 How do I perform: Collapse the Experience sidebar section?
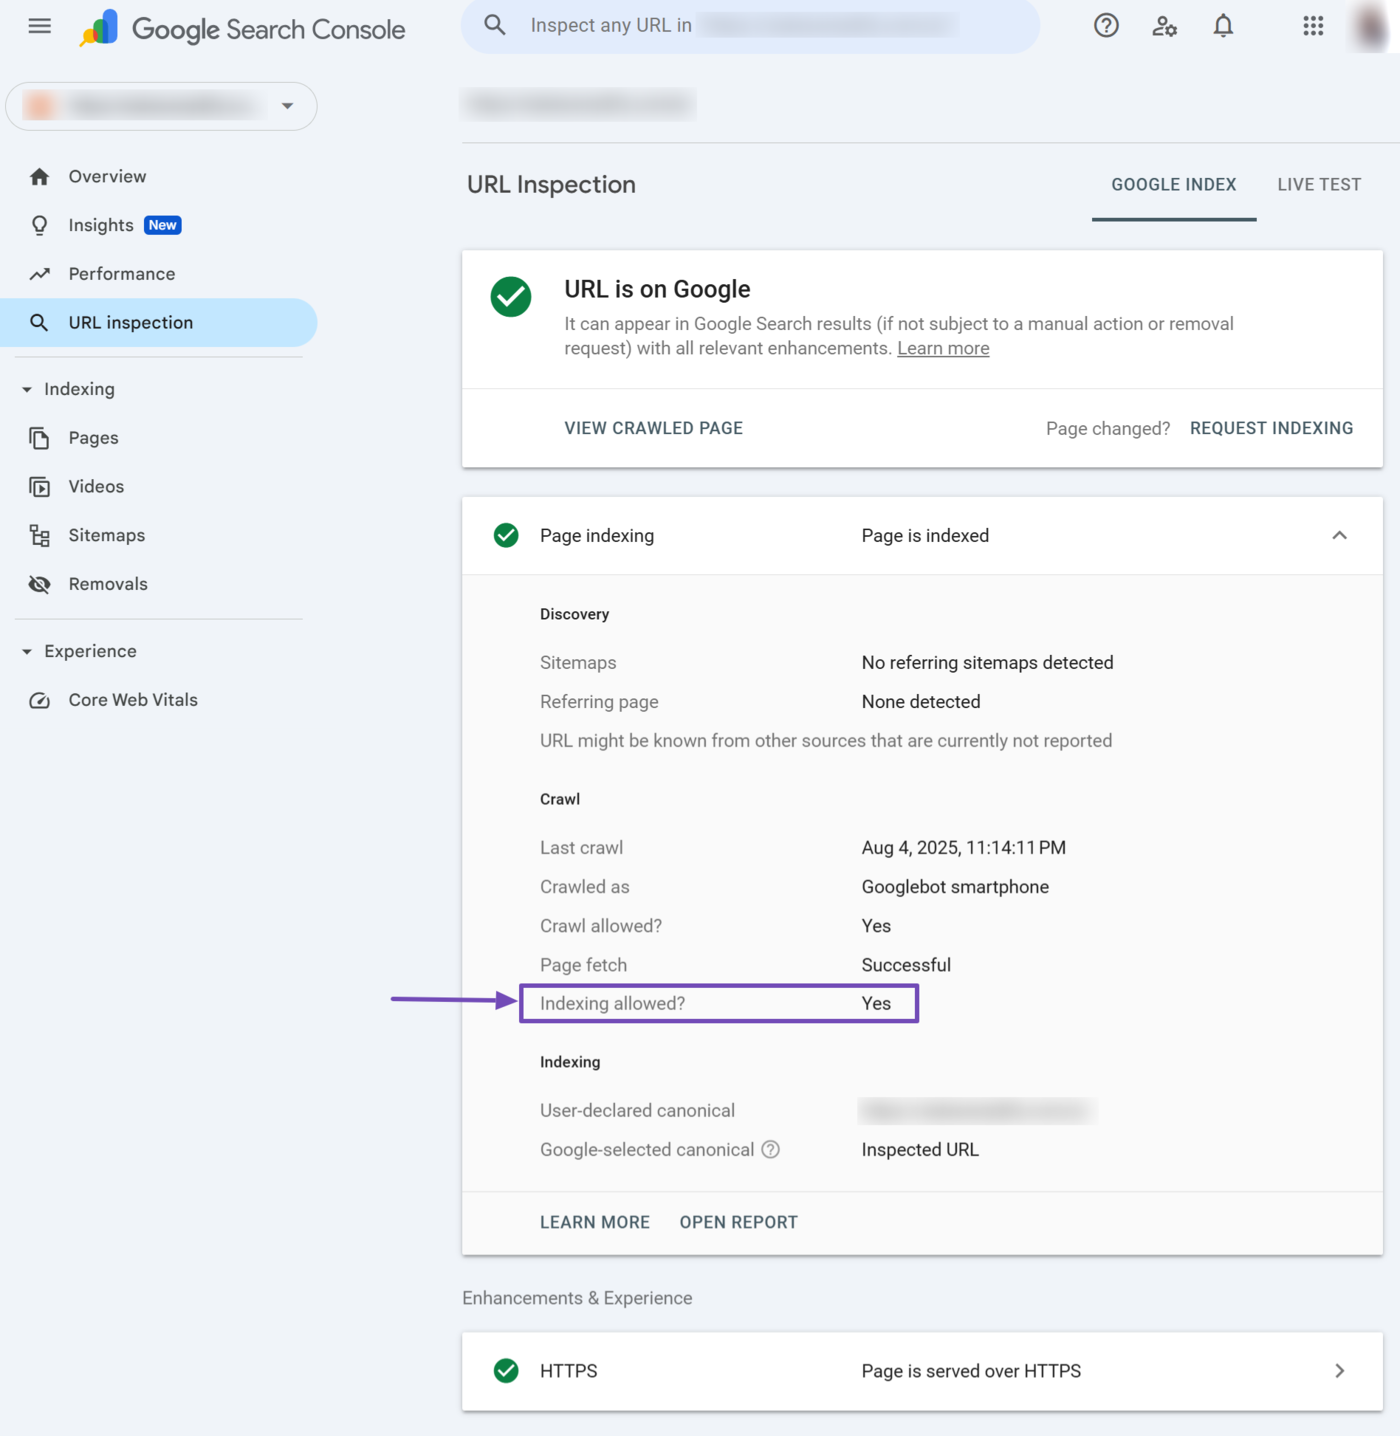click(x=27, y=651)
